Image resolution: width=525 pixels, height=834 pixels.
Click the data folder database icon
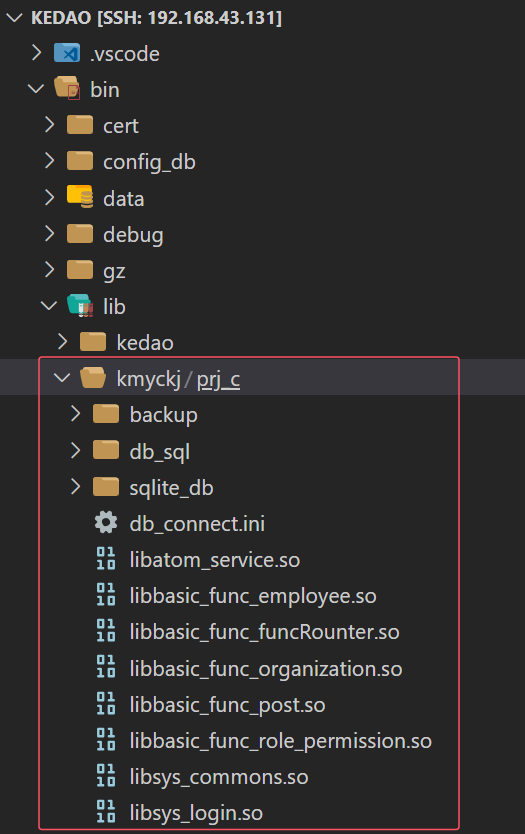click(80, 197)
